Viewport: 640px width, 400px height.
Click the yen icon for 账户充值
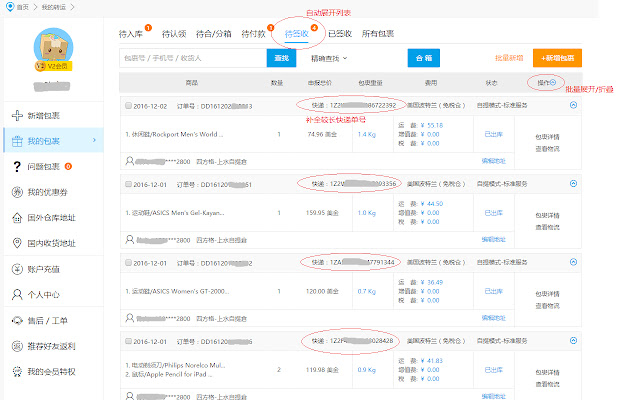tap(17, 269)
